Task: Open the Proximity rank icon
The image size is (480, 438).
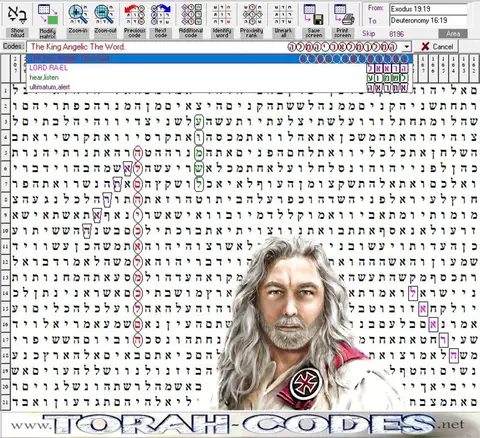Action: click(252, 14)
